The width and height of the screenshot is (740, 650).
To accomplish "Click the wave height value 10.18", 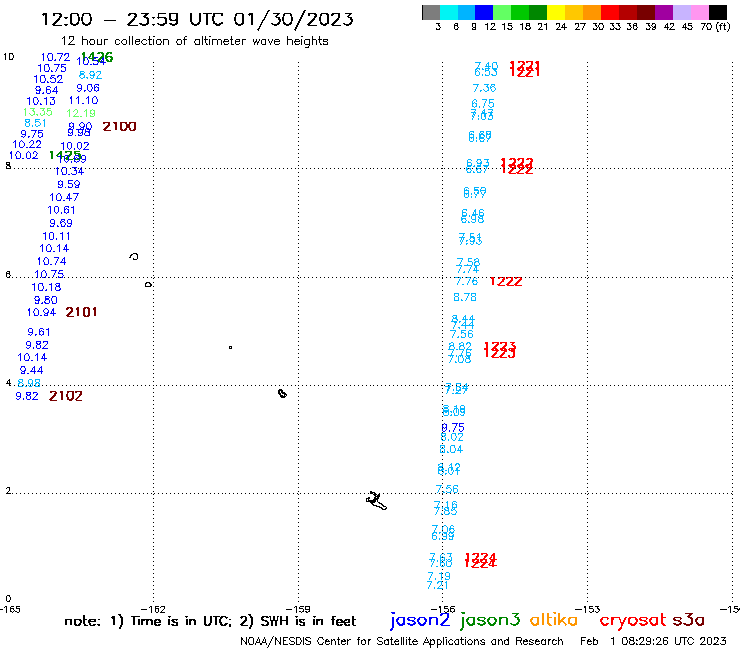I will tap(46, 287).
